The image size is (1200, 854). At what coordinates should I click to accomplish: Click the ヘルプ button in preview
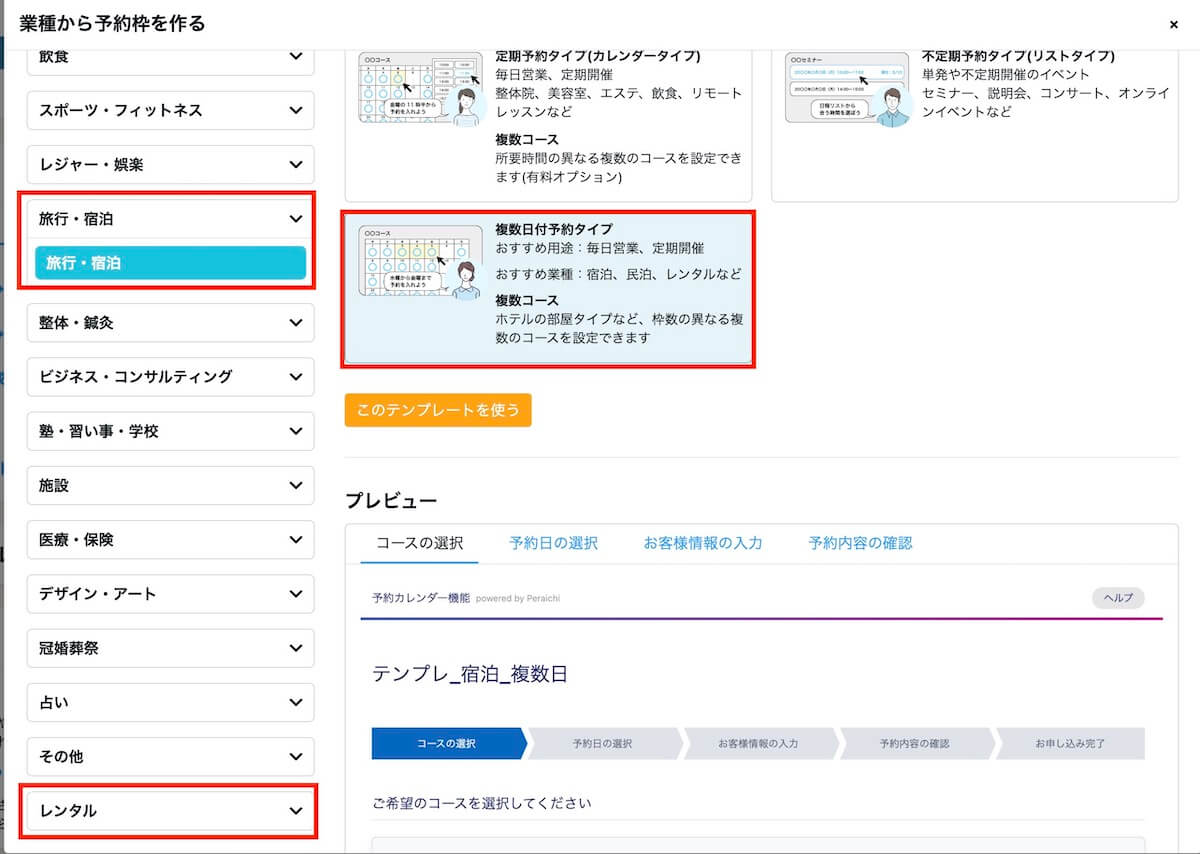pyautogui.click(x=1117, y=598)
